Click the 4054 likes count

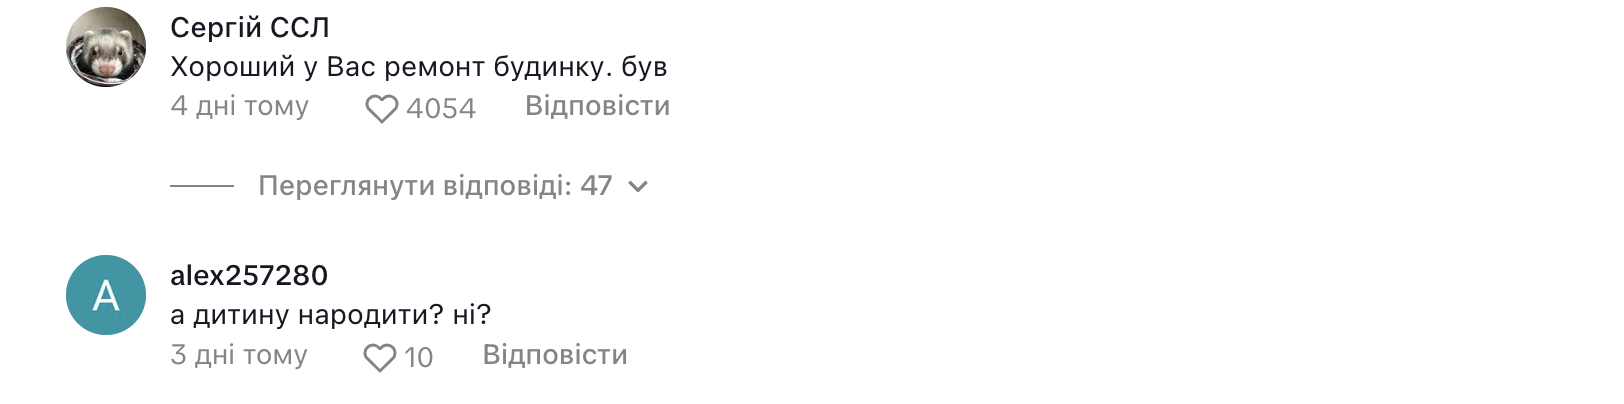(x=441, y=108)
